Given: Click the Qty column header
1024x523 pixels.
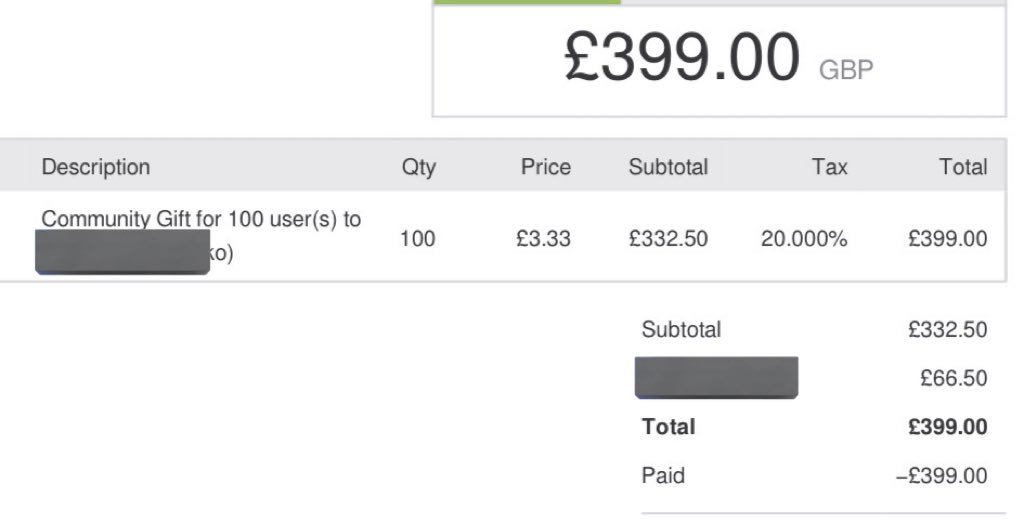Looking at the screenshot, I should click(x=419, y=167).
